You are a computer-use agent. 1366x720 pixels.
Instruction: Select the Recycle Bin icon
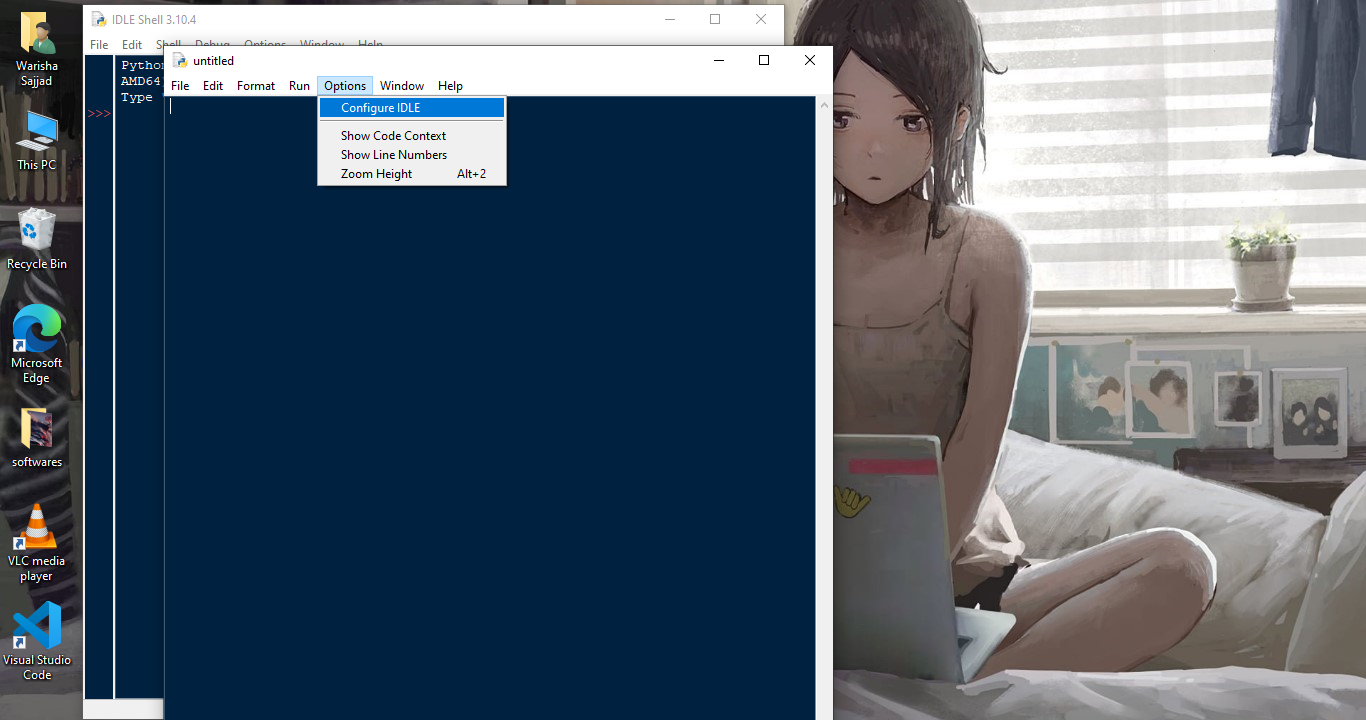[37, 239]
